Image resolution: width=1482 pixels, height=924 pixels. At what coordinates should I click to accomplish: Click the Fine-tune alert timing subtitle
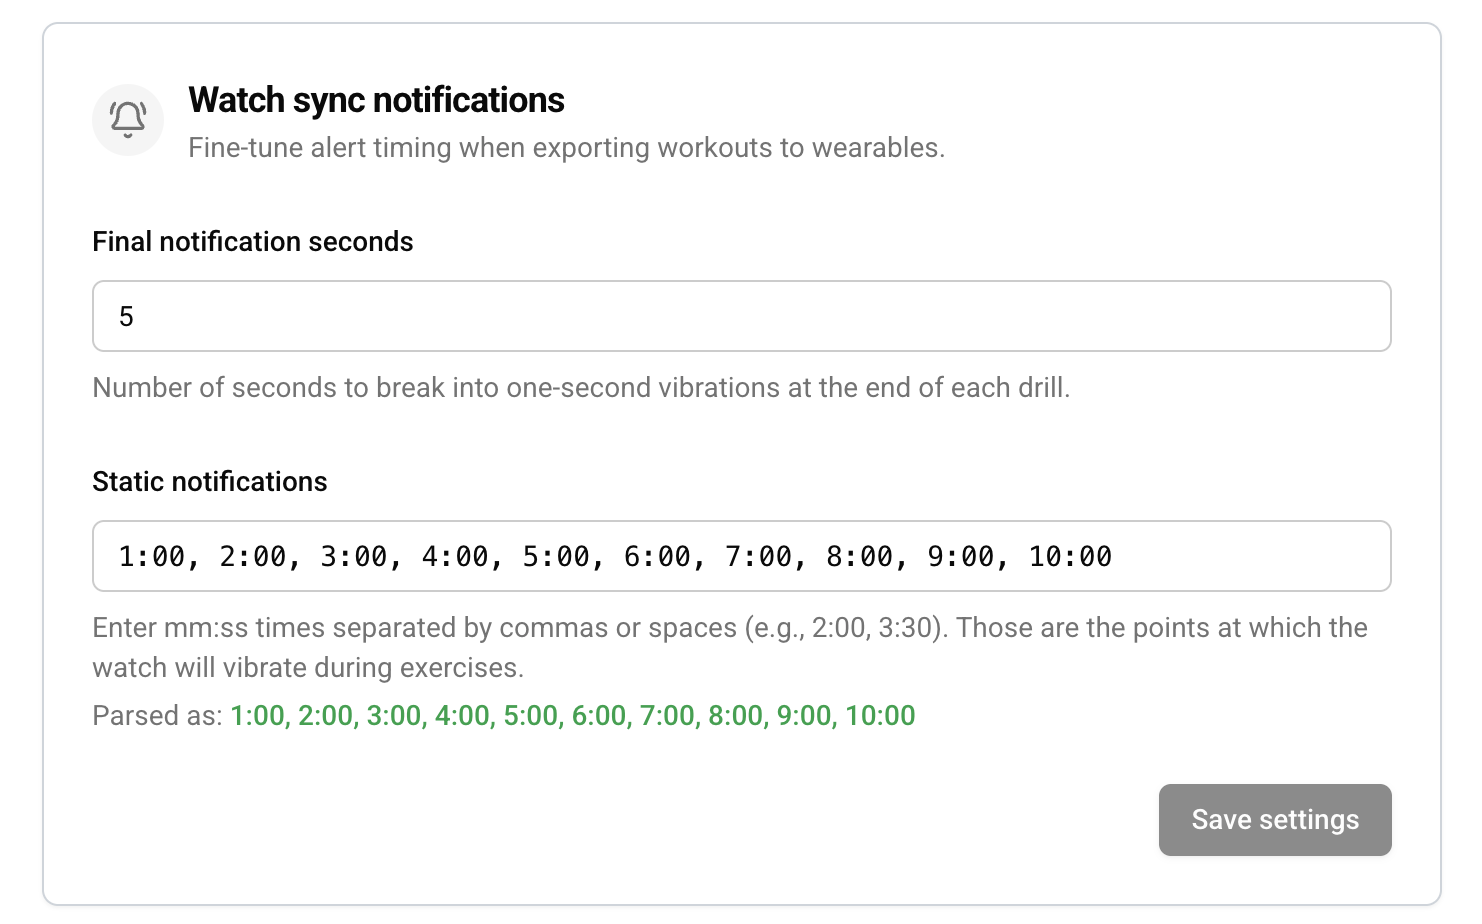tap(565, 147)
